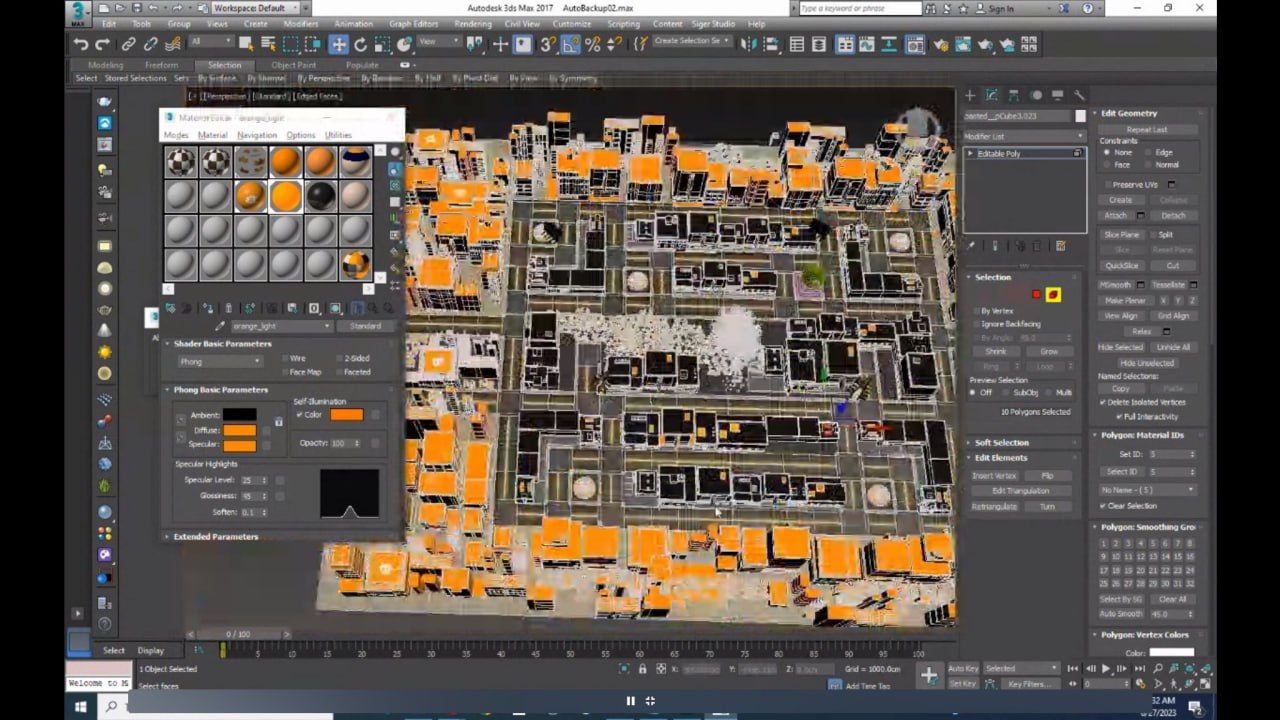Open the Modifiers menu
Screen dimensions: 1280x720
(301, 23)
